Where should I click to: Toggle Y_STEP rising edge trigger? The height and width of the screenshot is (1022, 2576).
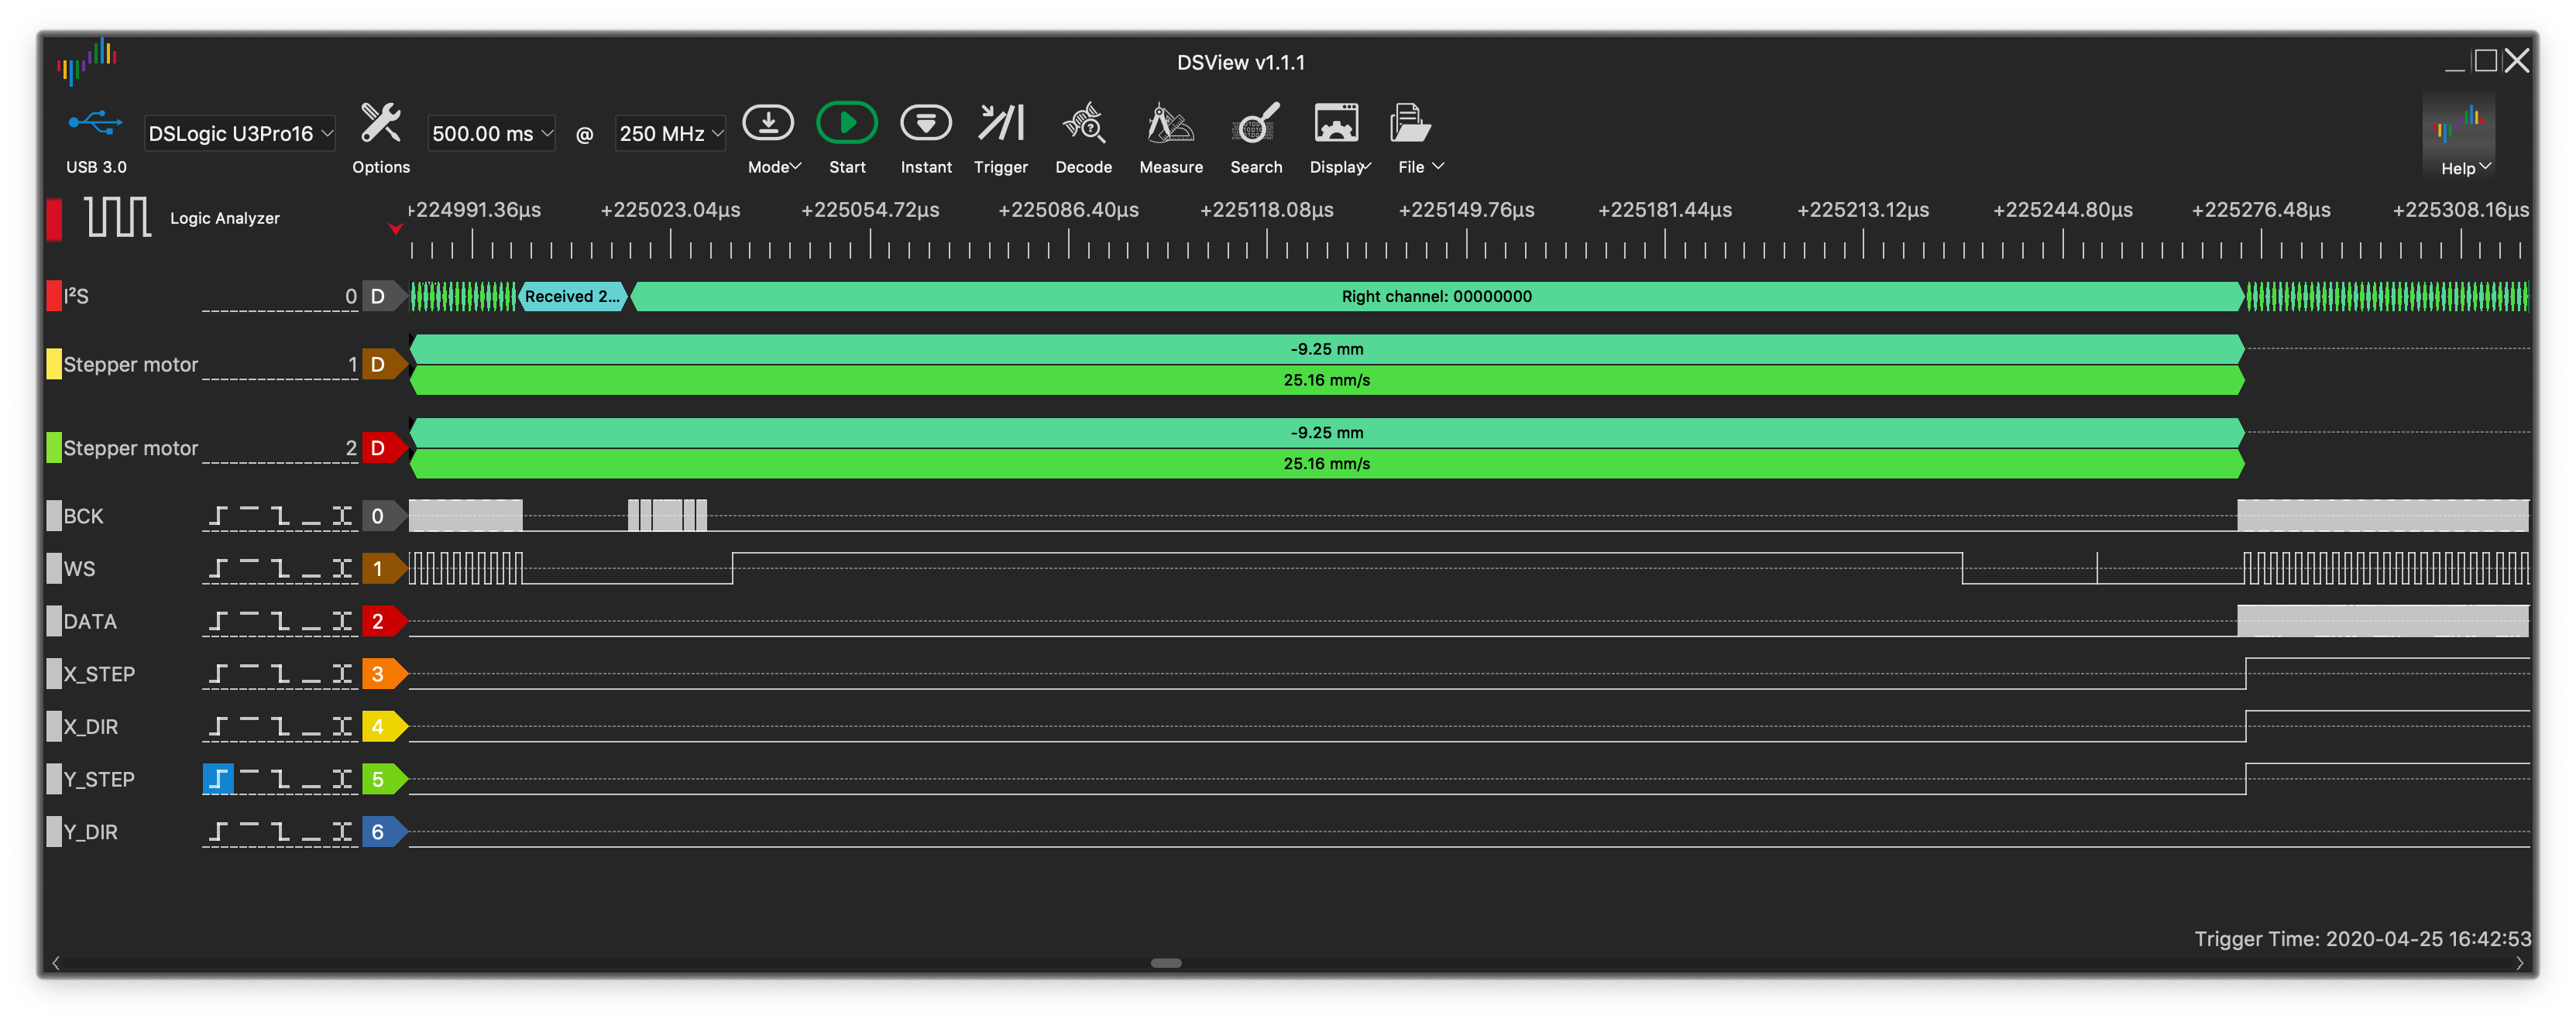click(218, 779)
